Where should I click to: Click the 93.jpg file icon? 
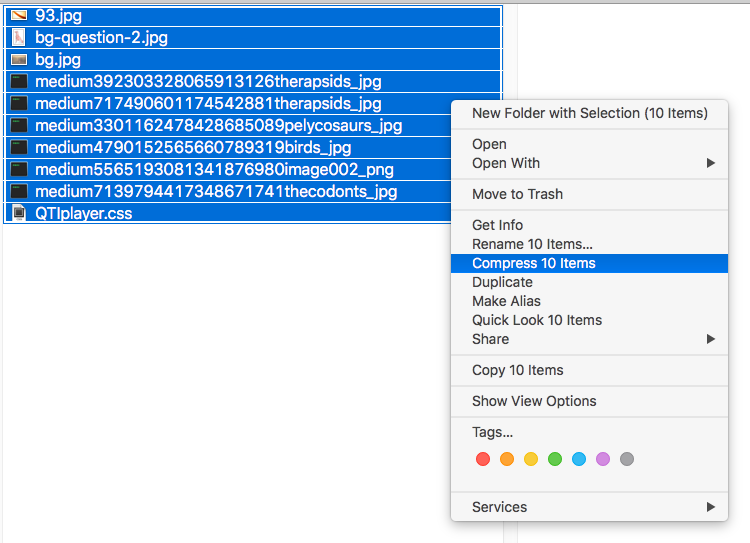[x=19, y=16]
